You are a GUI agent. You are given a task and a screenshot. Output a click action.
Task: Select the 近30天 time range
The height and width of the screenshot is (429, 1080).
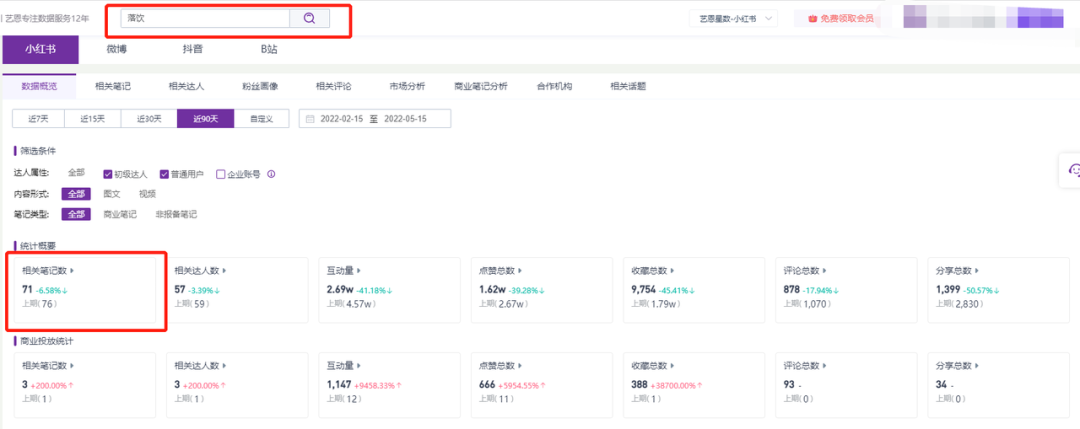coord(149,118)
